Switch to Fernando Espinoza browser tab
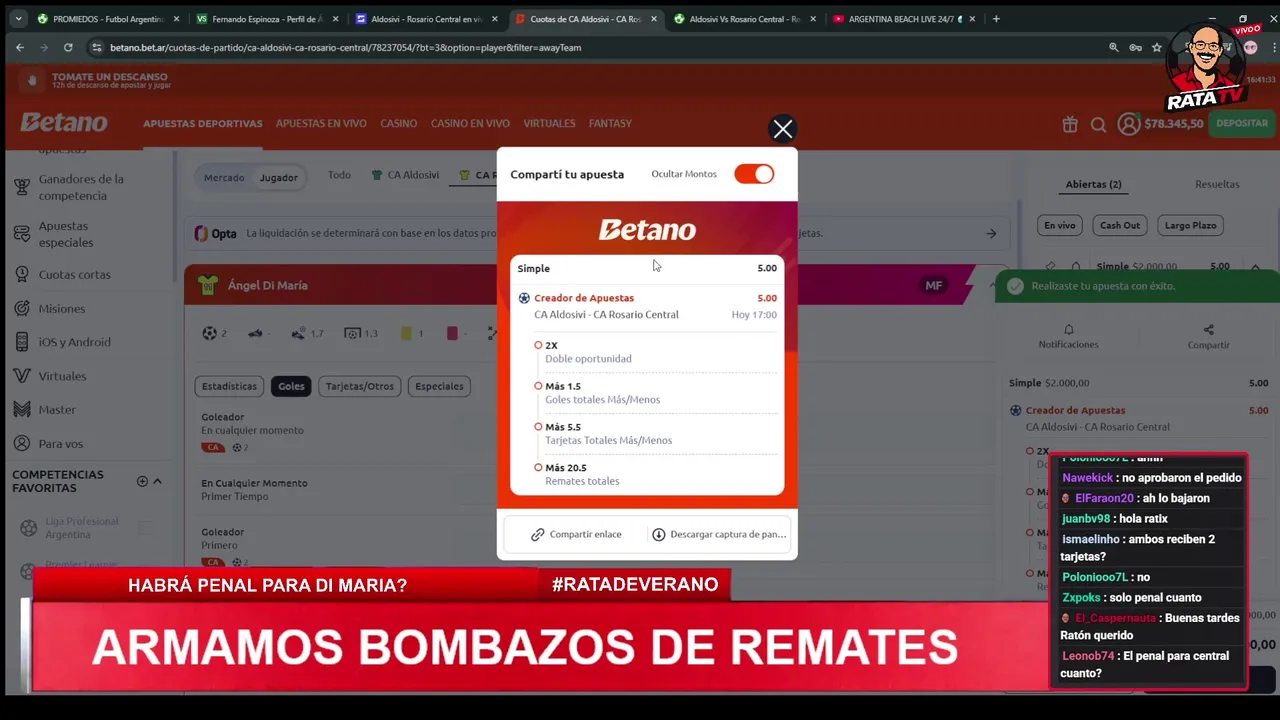1280x720 pixels. (x=267, y=19)
